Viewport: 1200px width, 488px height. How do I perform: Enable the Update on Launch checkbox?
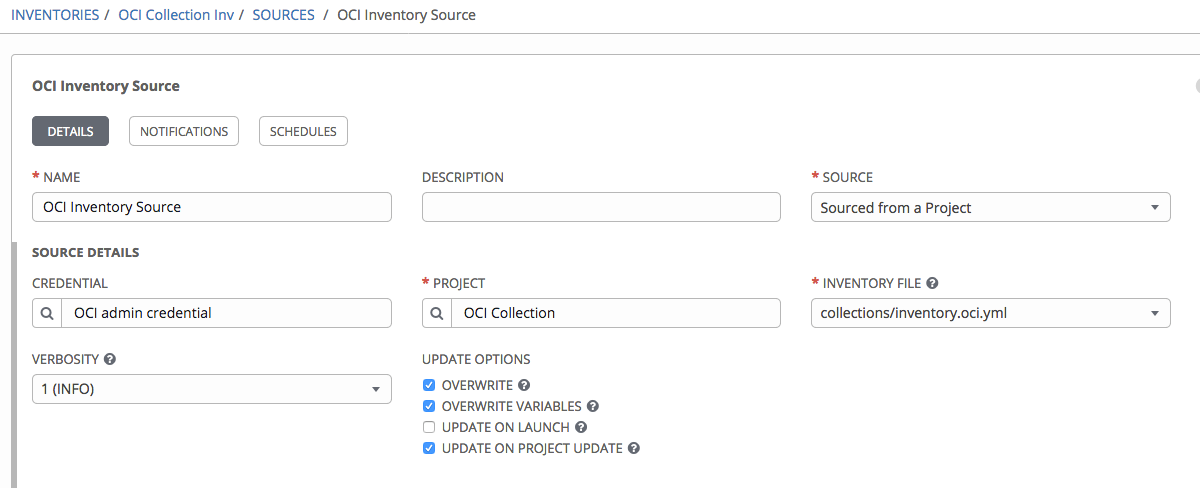pos(429,427)
